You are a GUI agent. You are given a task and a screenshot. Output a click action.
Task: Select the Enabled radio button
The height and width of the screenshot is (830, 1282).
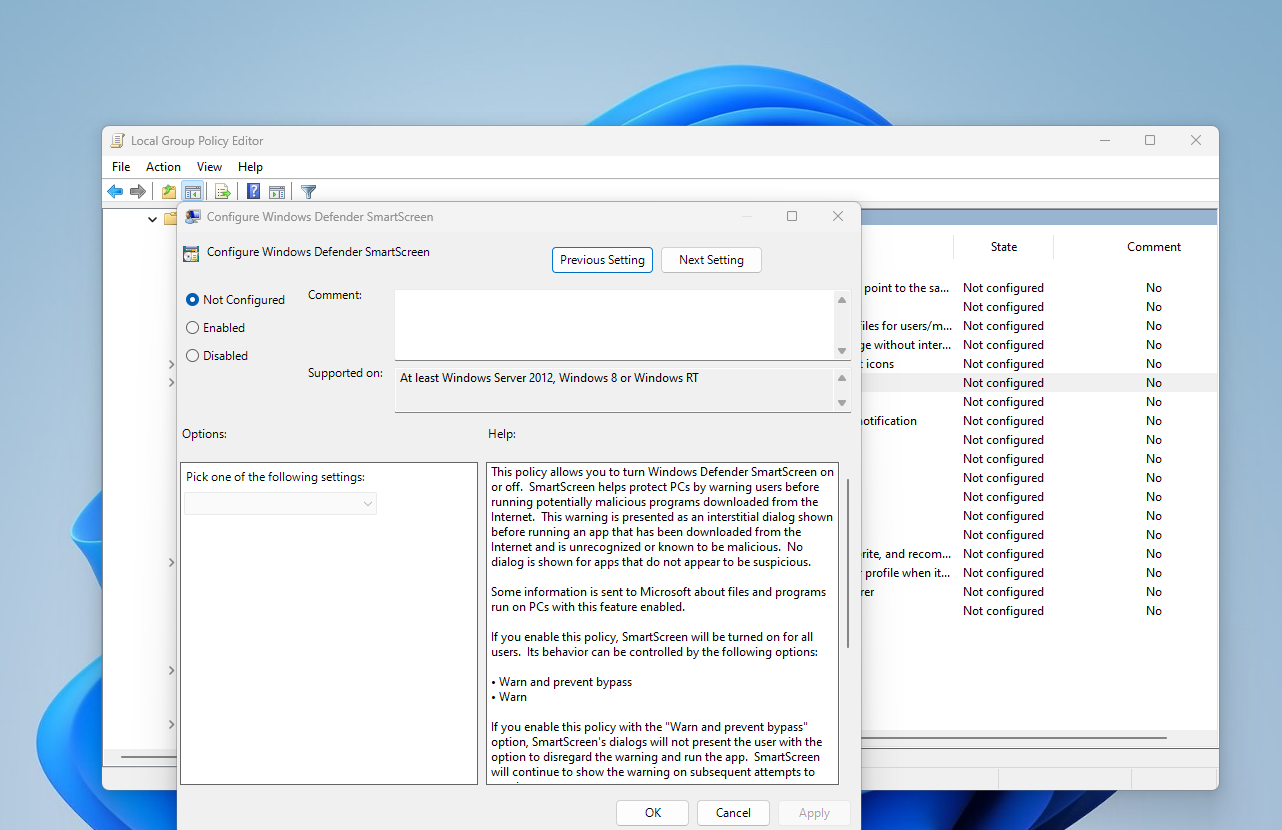click(x=193, y=328)
